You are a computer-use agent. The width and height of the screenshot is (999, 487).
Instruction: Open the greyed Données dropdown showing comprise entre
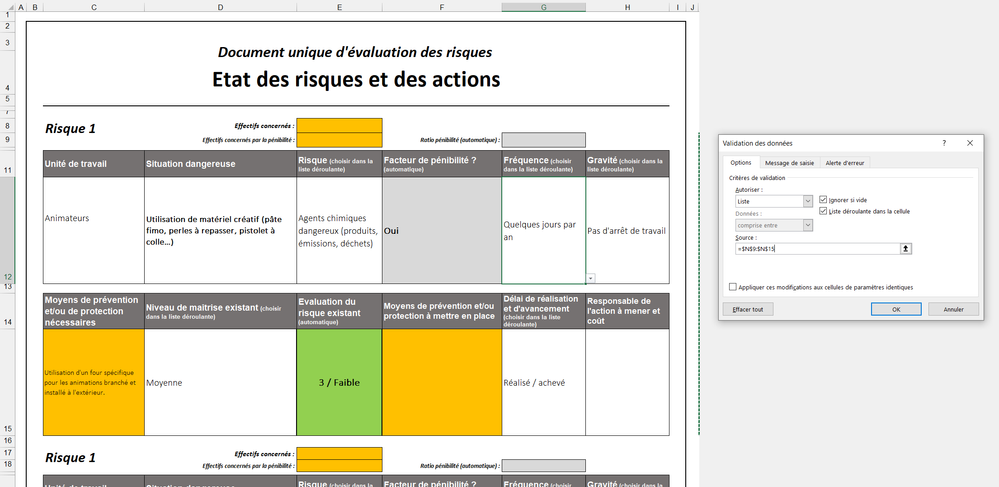[x=808, y=225]
